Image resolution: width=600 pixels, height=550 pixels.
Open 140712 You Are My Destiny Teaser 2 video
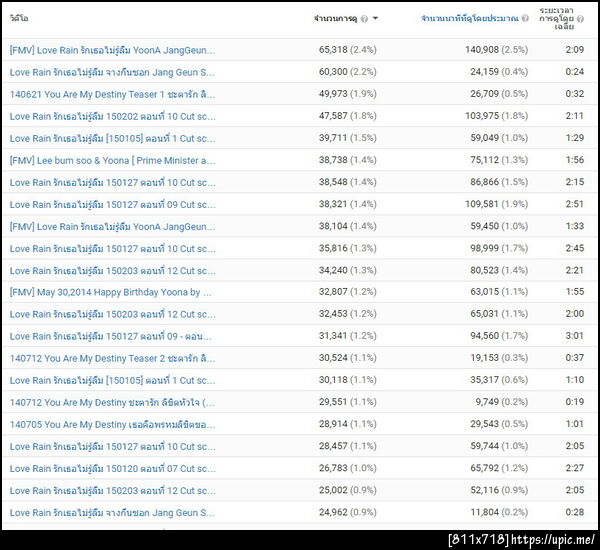[x=112, y=358]
